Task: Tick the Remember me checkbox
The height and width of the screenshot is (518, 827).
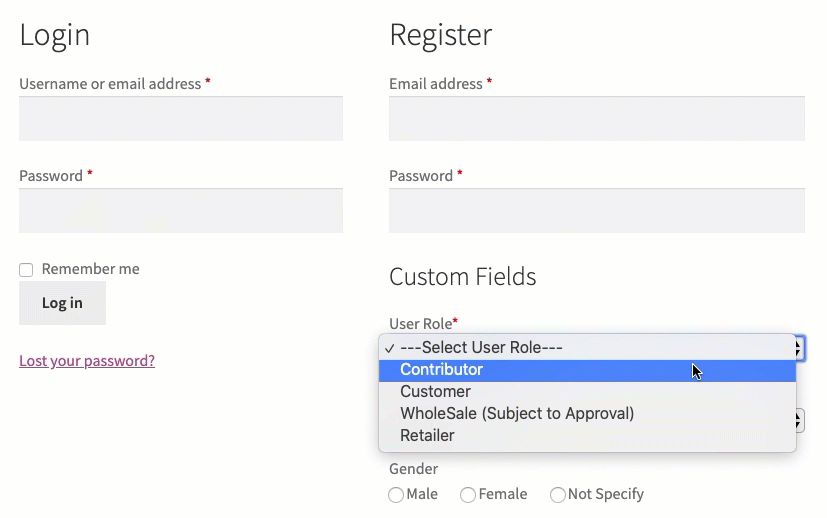Action: 26,270
